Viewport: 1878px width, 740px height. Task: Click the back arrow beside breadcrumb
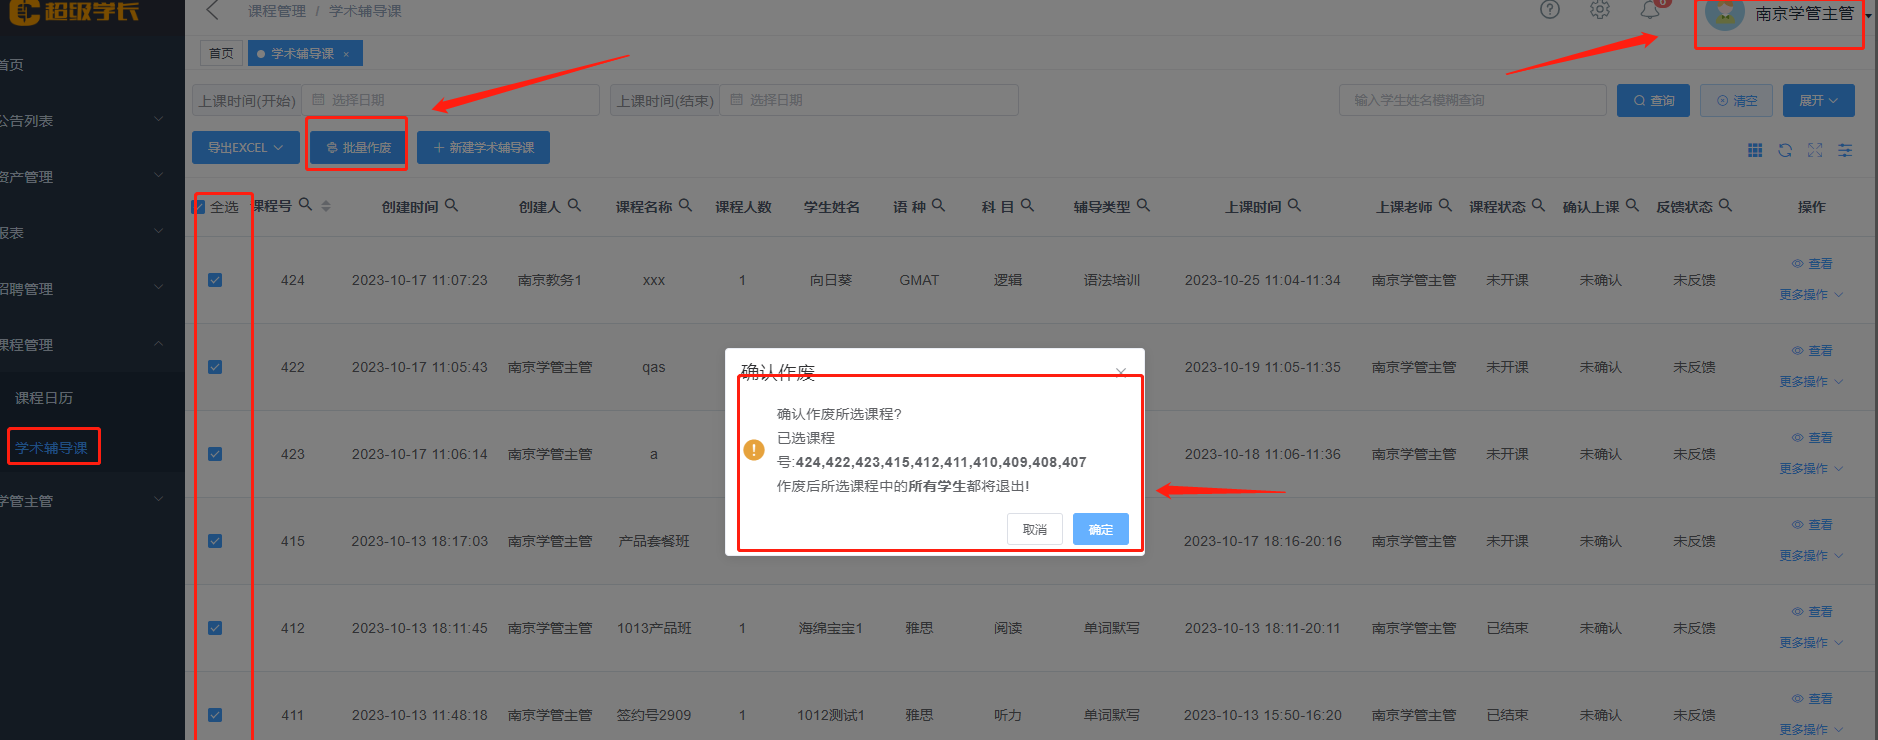[x=212, y=11]
